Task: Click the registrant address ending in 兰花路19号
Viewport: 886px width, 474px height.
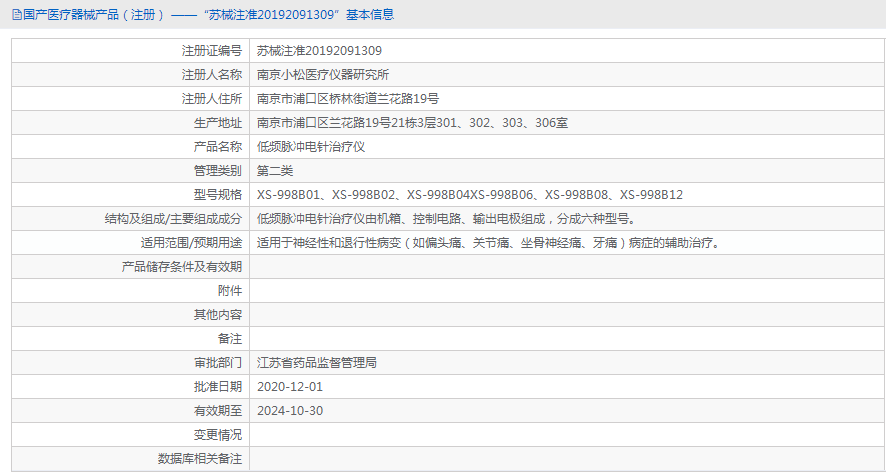Action: (348, 99)
